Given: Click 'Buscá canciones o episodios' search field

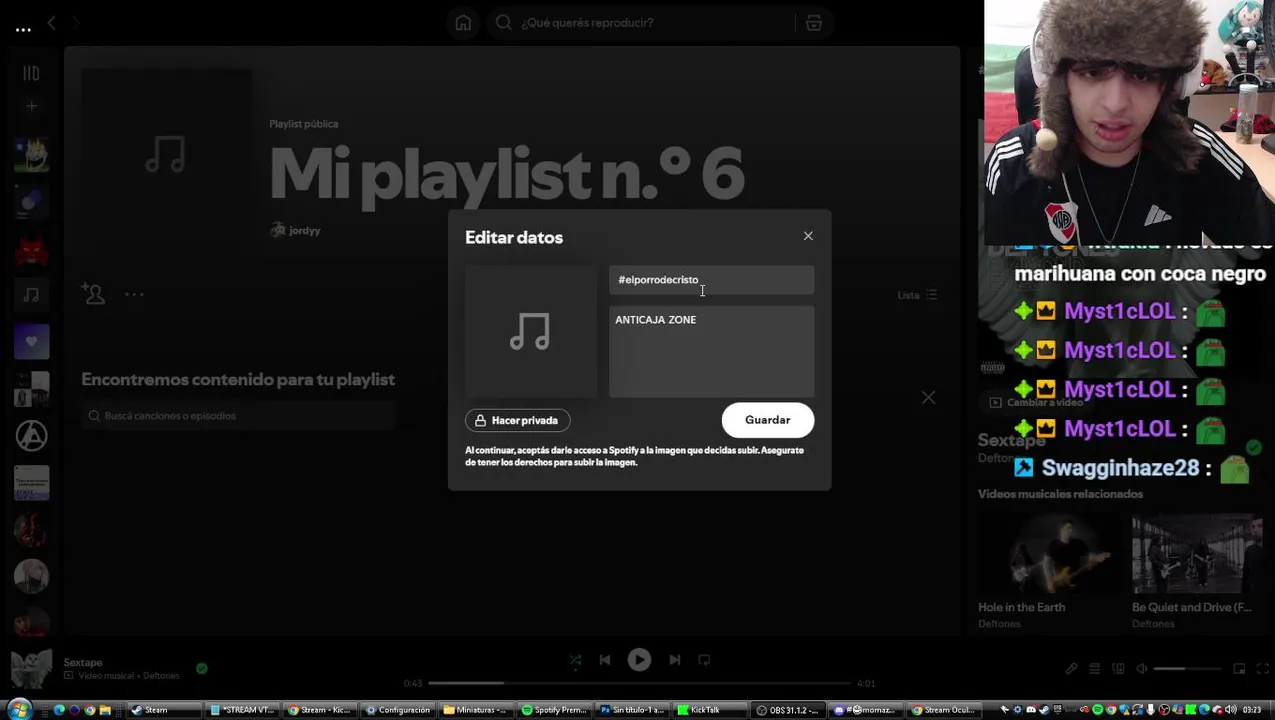Looking at the screenshot, I should 238,415.
